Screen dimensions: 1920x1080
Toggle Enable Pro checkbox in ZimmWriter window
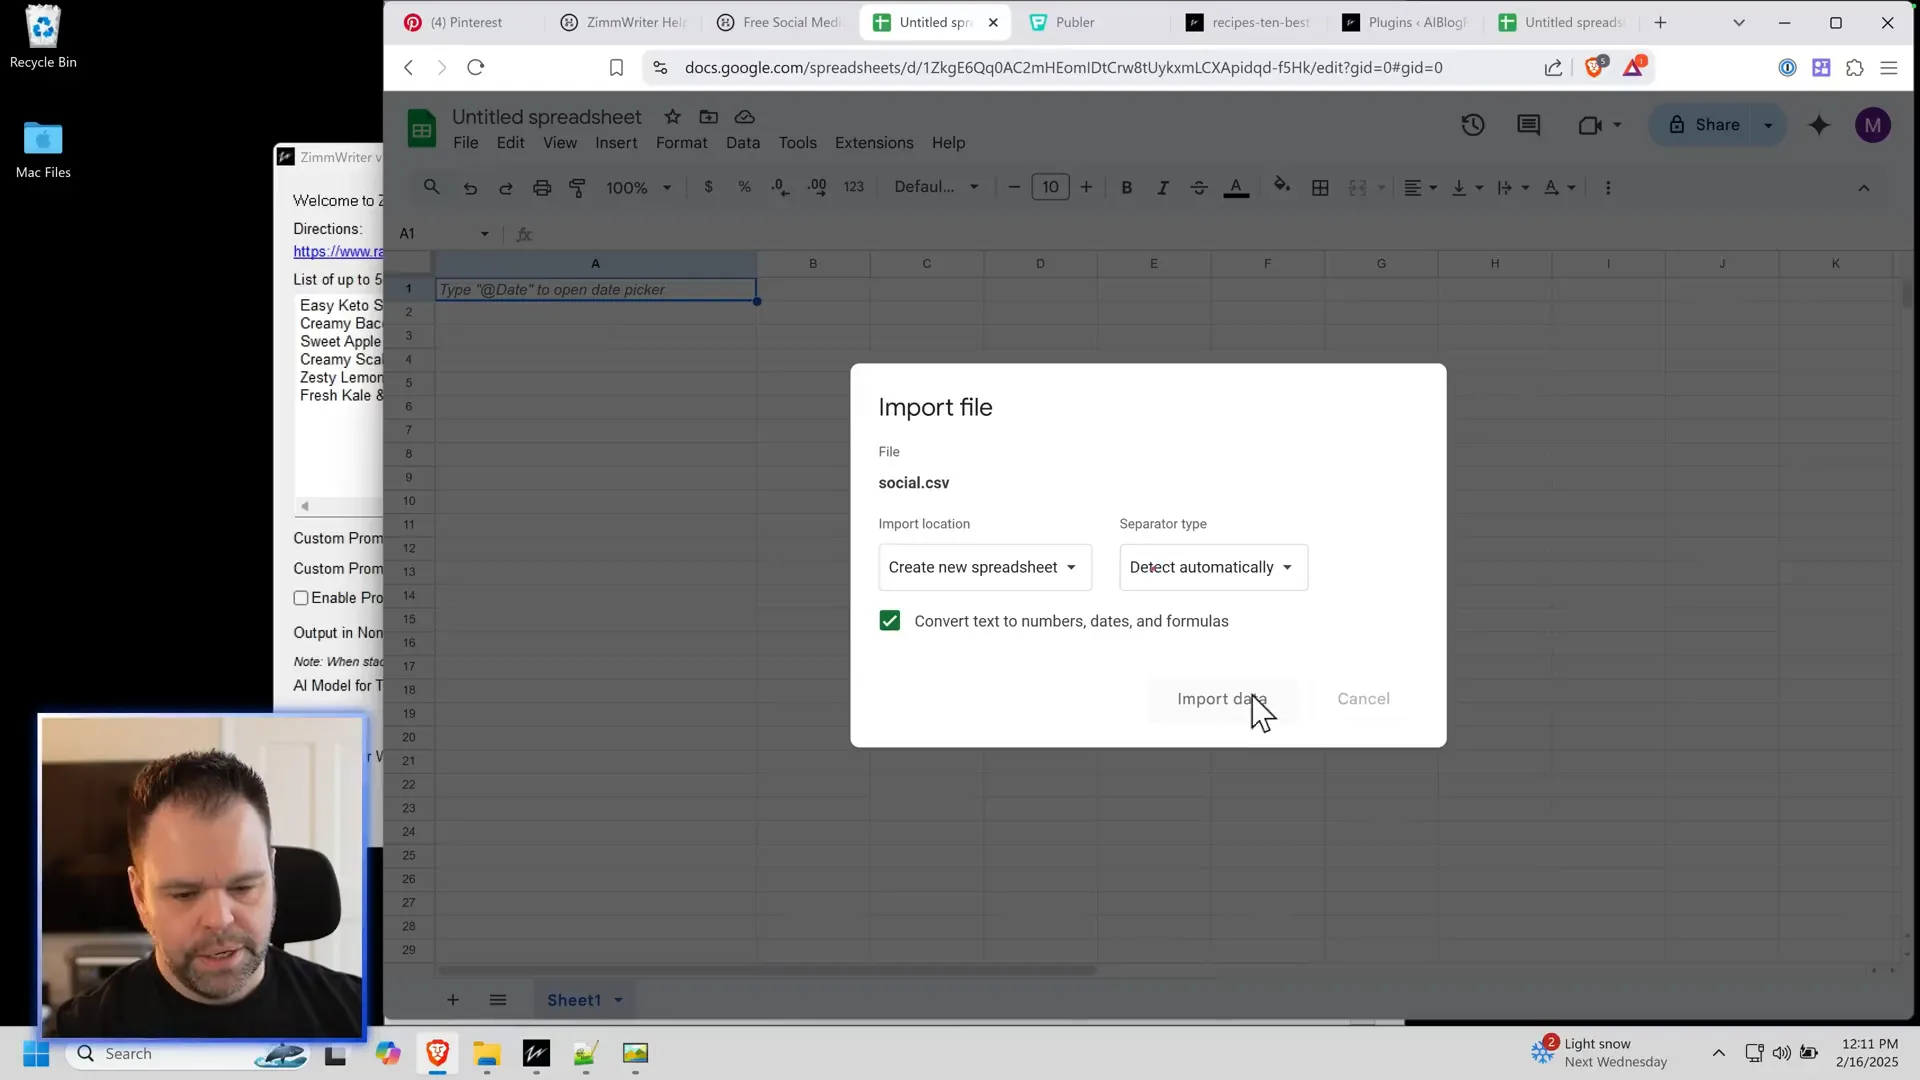[301, 598]
